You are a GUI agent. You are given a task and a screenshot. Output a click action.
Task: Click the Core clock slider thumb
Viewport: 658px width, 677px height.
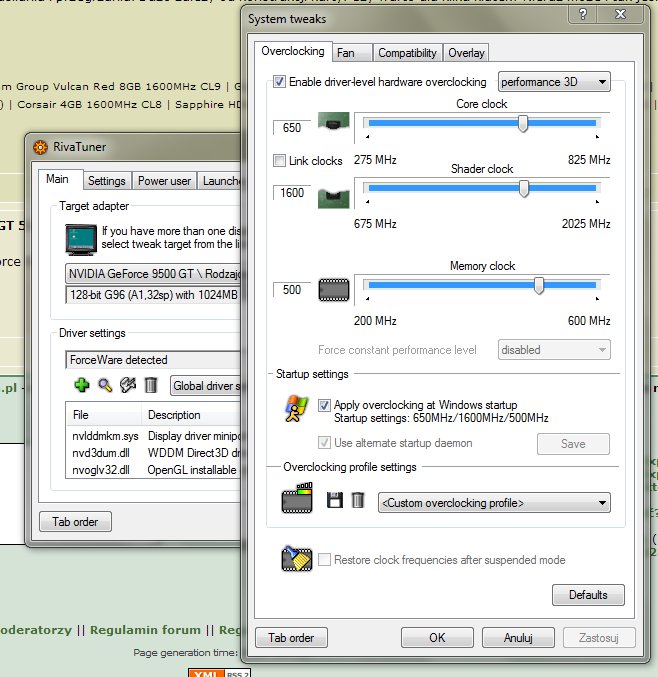click(523, 123)
